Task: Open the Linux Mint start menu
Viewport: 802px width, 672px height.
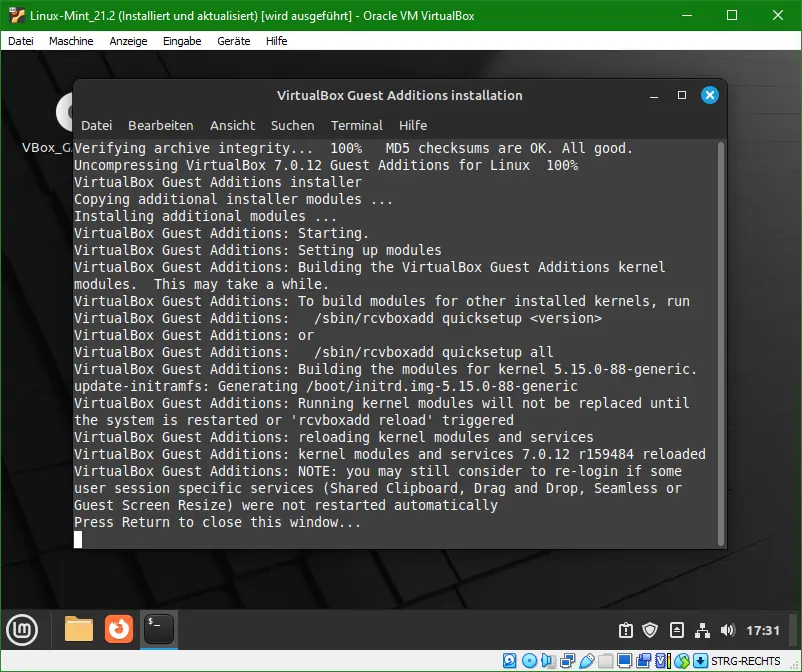Action: (x=22, y=630)
